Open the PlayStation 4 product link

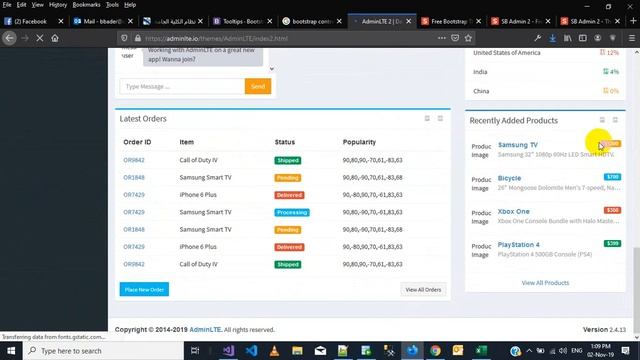(518, 244)
